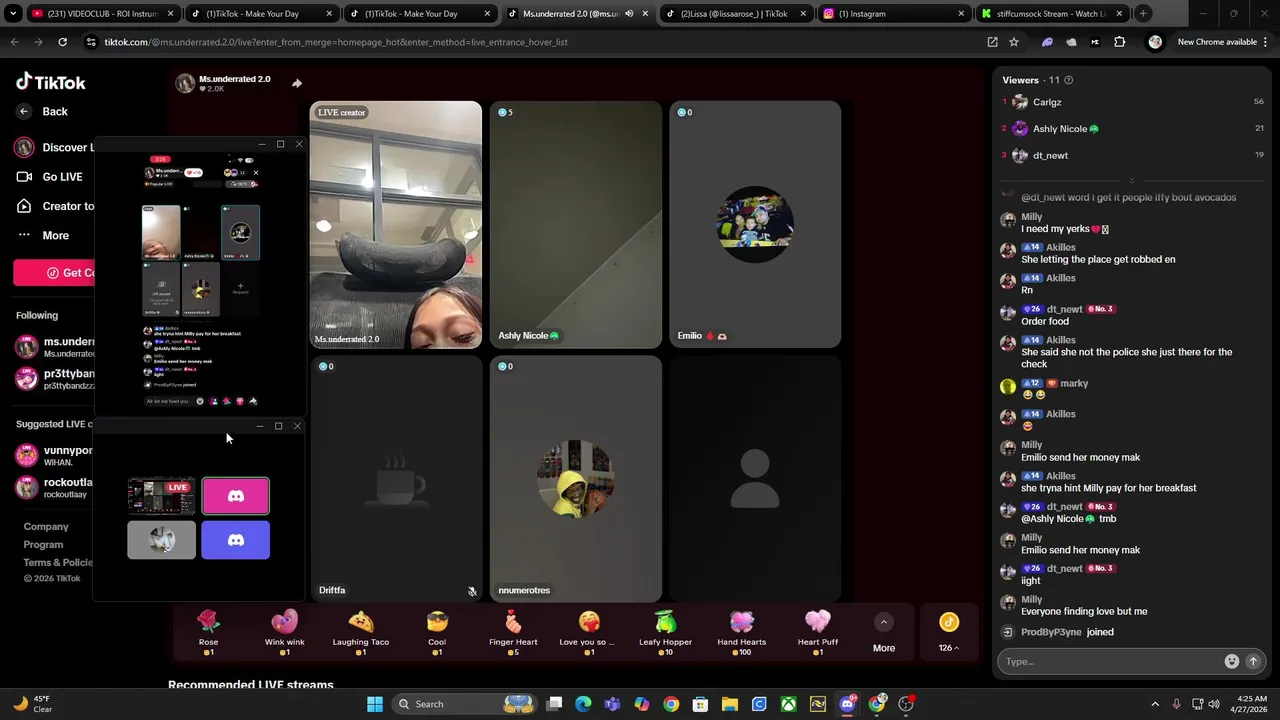Click the chat Type input field

1110,661
